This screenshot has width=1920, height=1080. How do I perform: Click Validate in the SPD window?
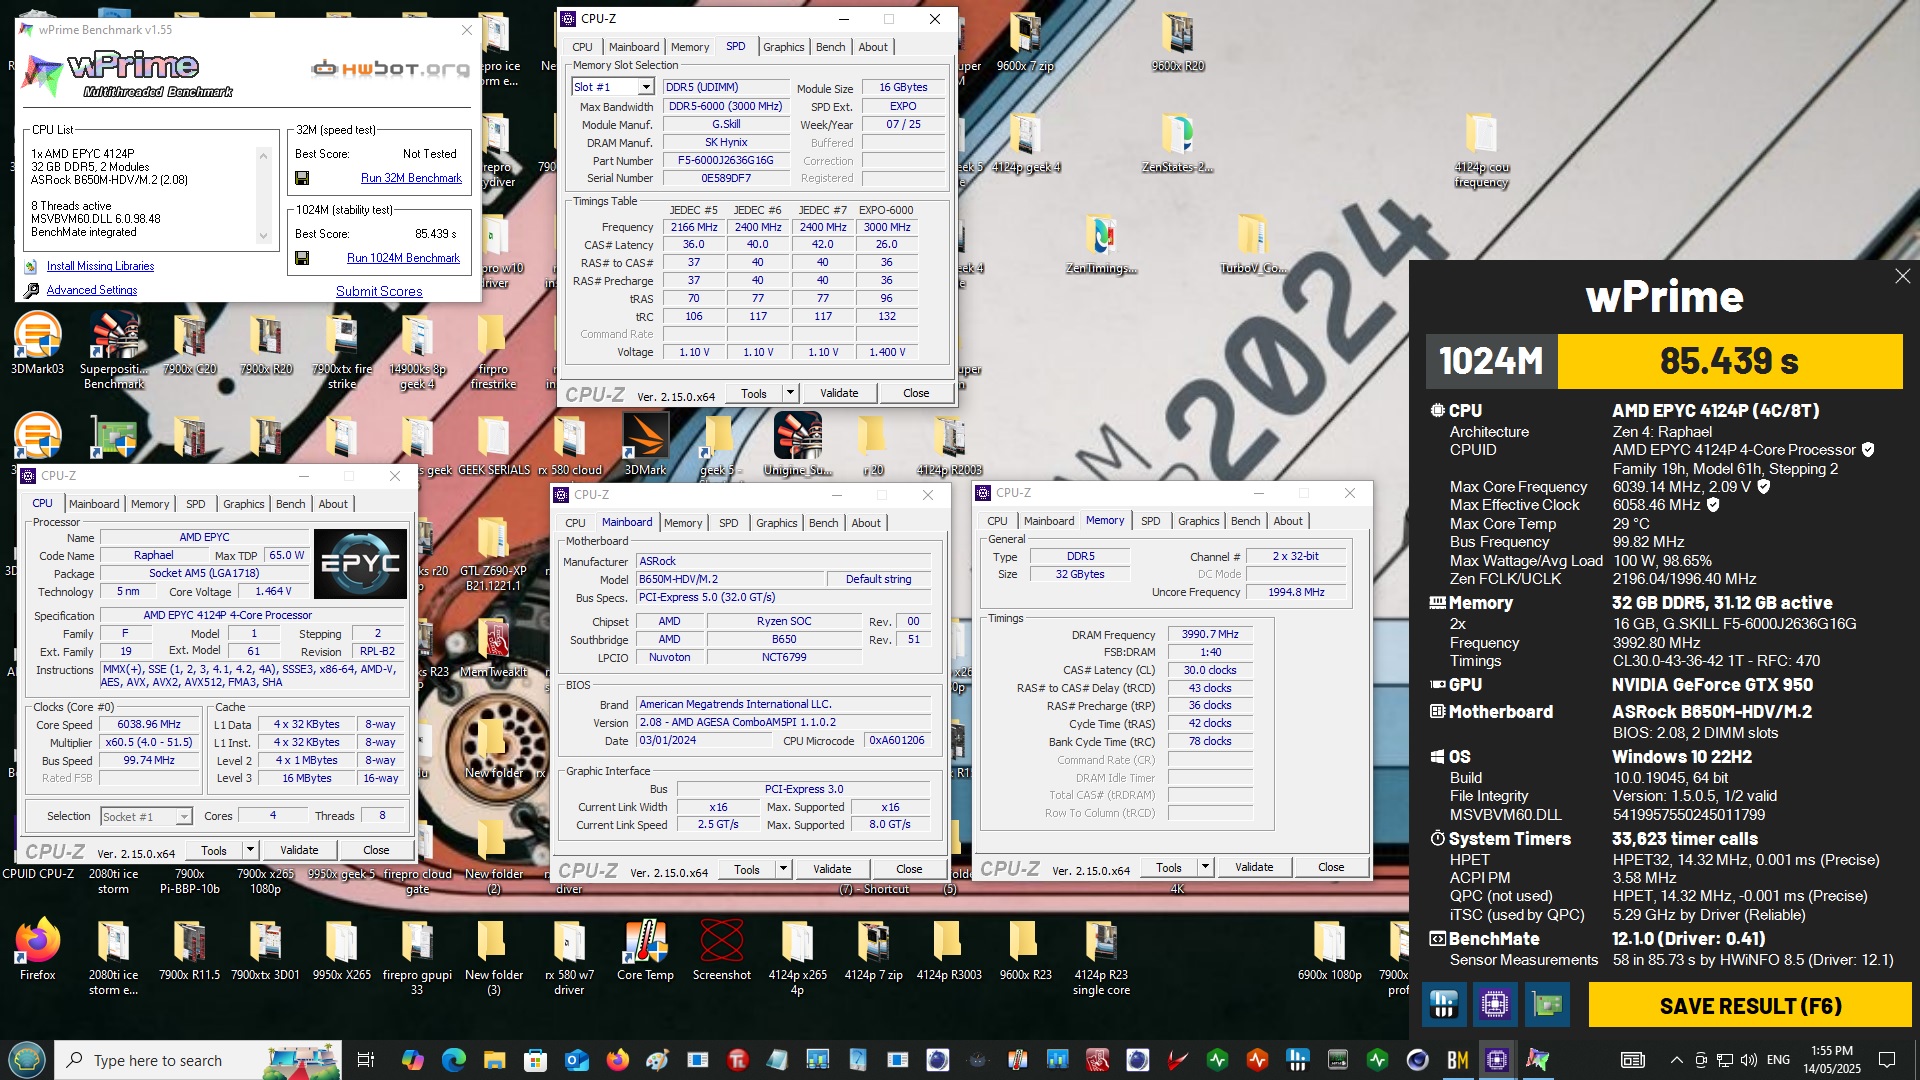839,393
